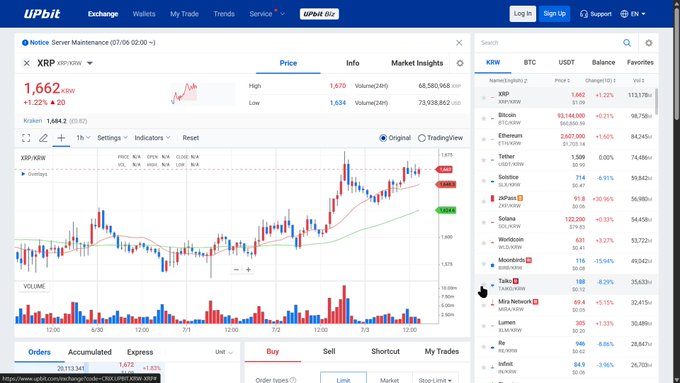Switch to the BTC market tab
Image resolution: width=680 pixels, height=383 pixels.
(530, 63)
